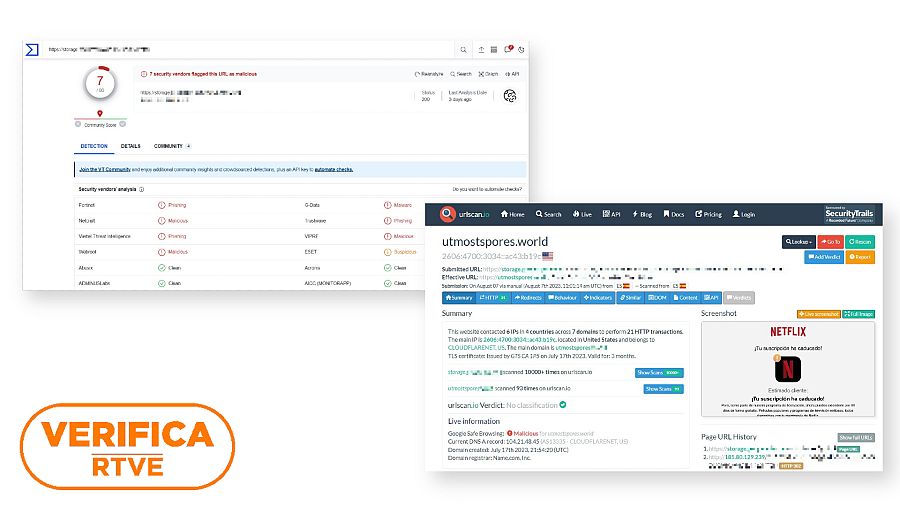Open API in urlscan navbar
This screenshot has width=900, height=507.
pyautogui.click(x=611, y=214)
